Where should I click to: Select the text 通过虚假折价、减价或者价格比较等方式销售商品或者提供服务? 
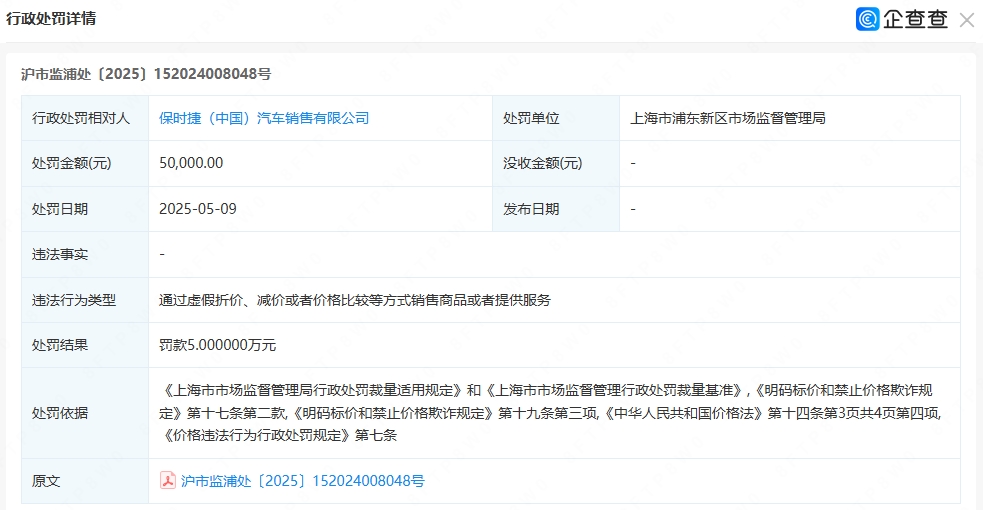[x=354, y=300]
